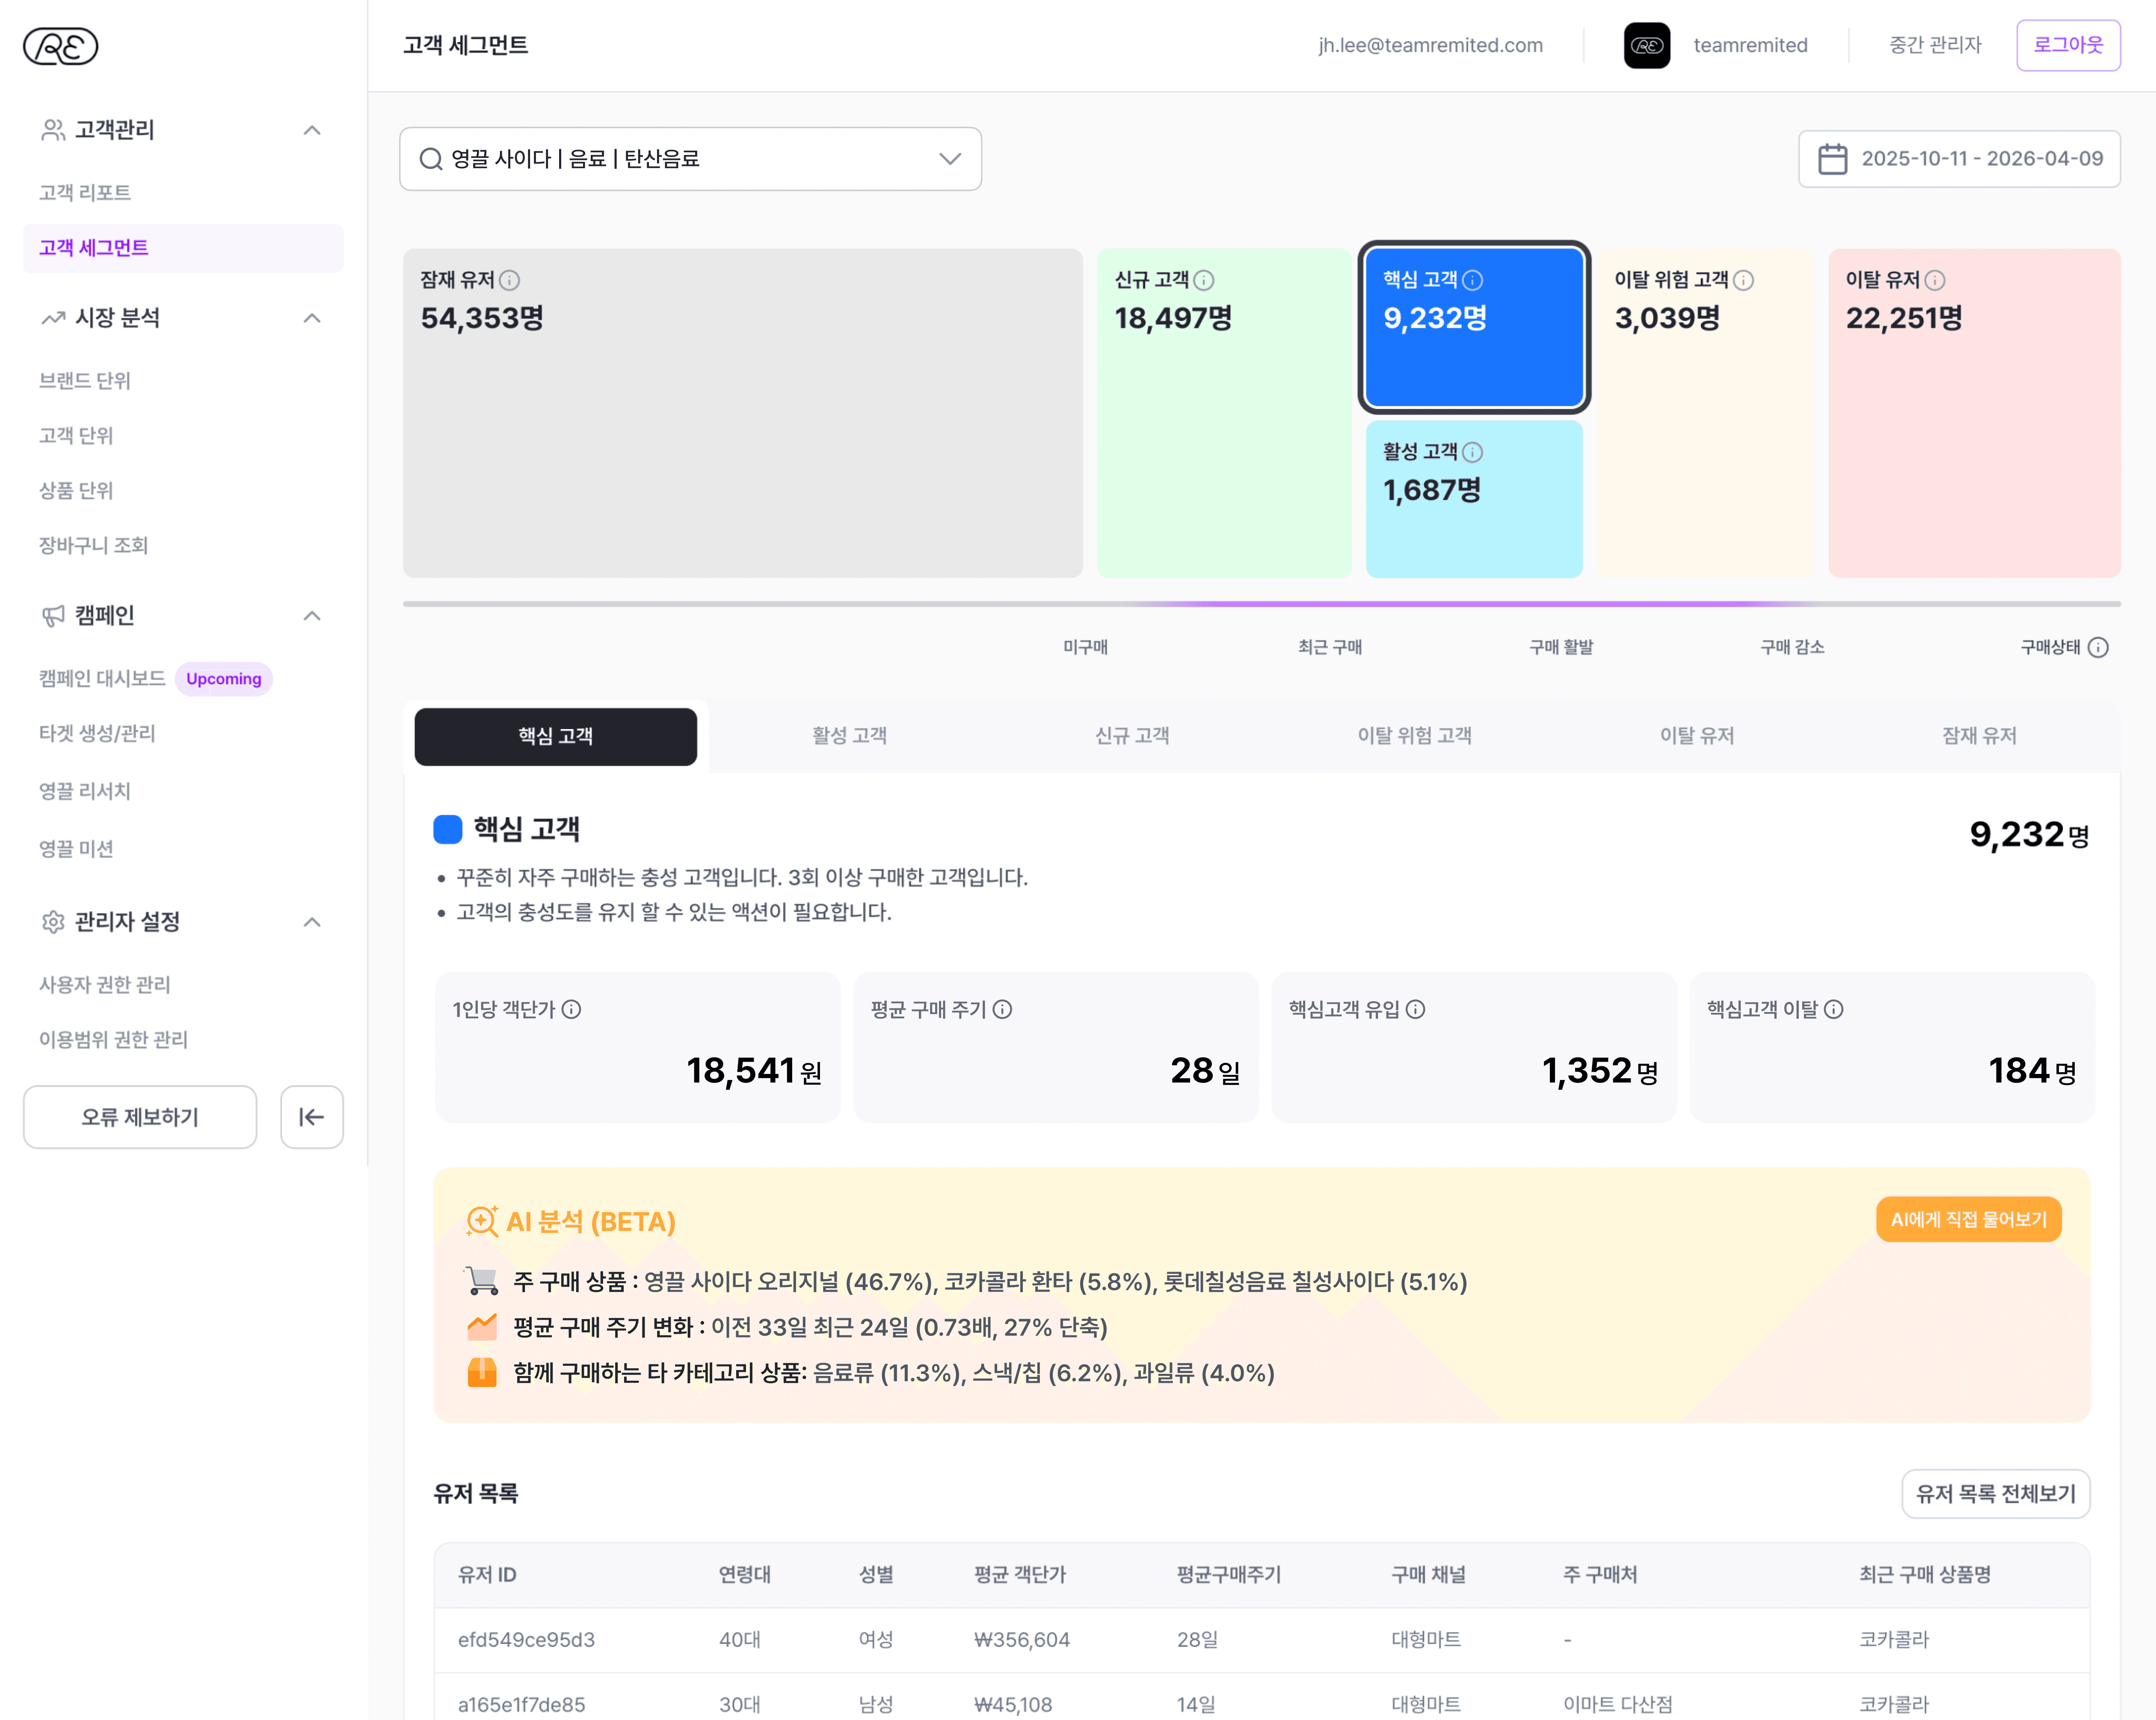
Task: Collapse the 고객관리 sidebar section
Action: click(x=312, y=130)
